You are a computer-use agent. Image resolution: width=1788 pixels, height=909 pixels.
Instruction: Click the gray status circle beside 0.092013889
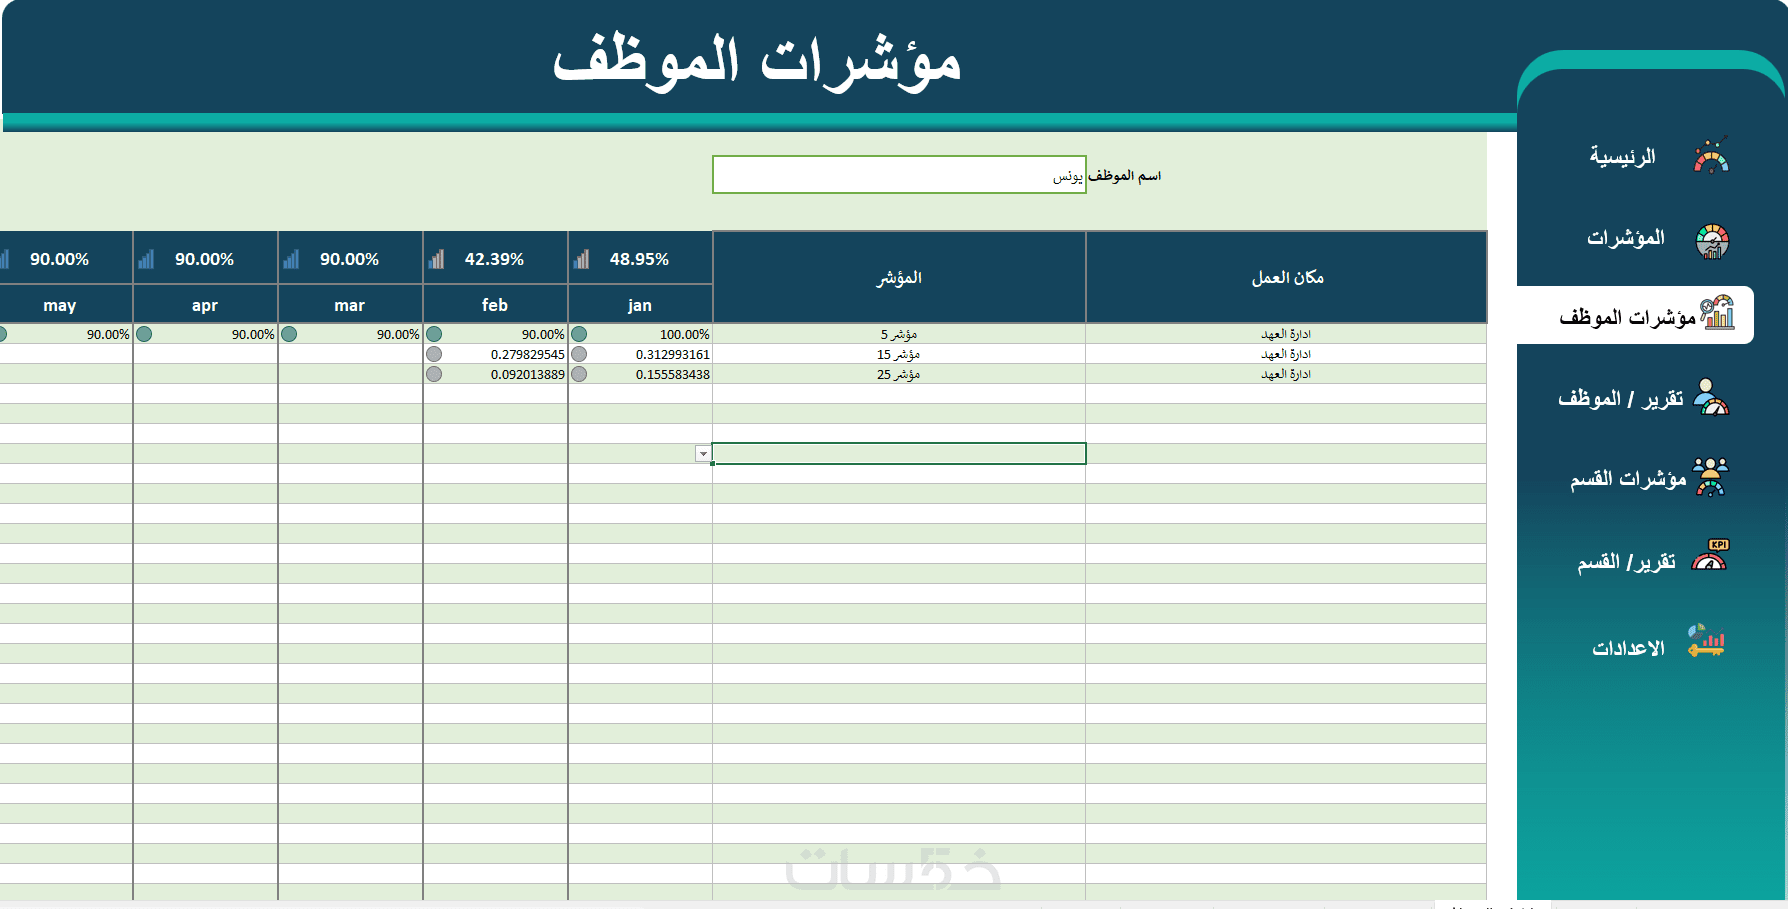click(434, 374)
